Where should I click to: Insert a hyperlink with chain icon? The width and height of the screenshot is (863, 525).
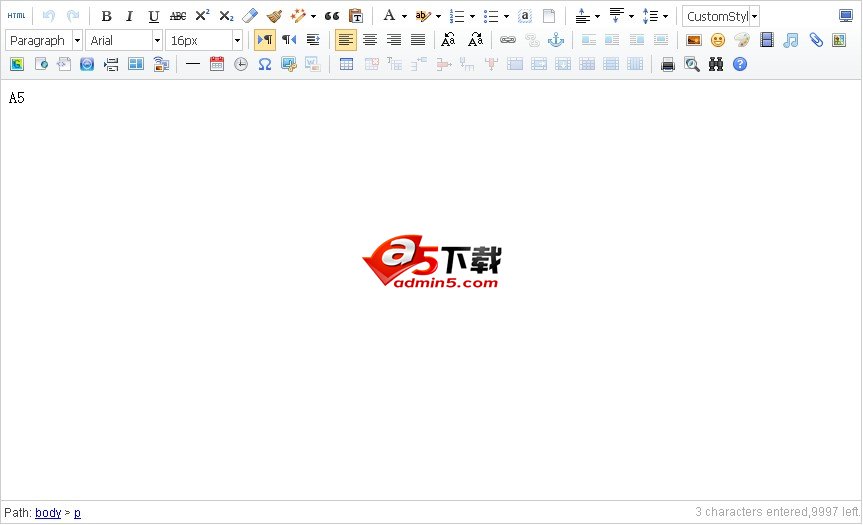(x=507, y=40)
